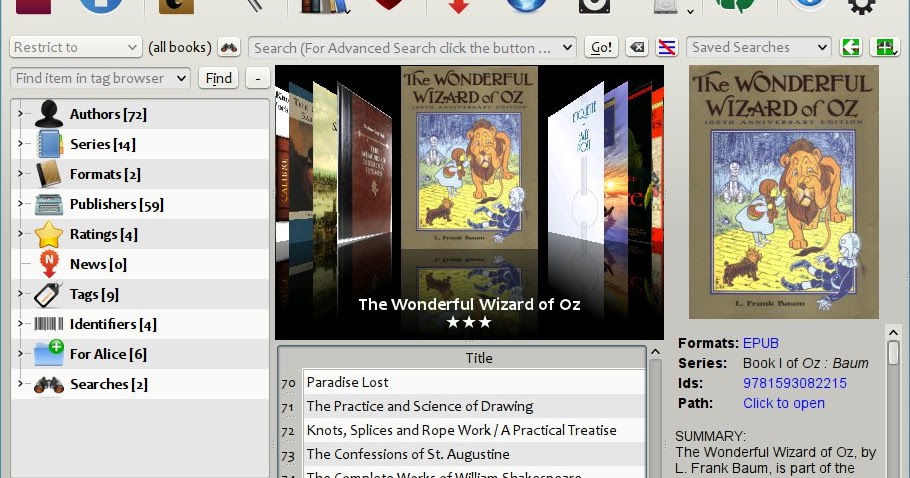
Task: Expand the Searches category arrow
Action: [x=20, y=383]
